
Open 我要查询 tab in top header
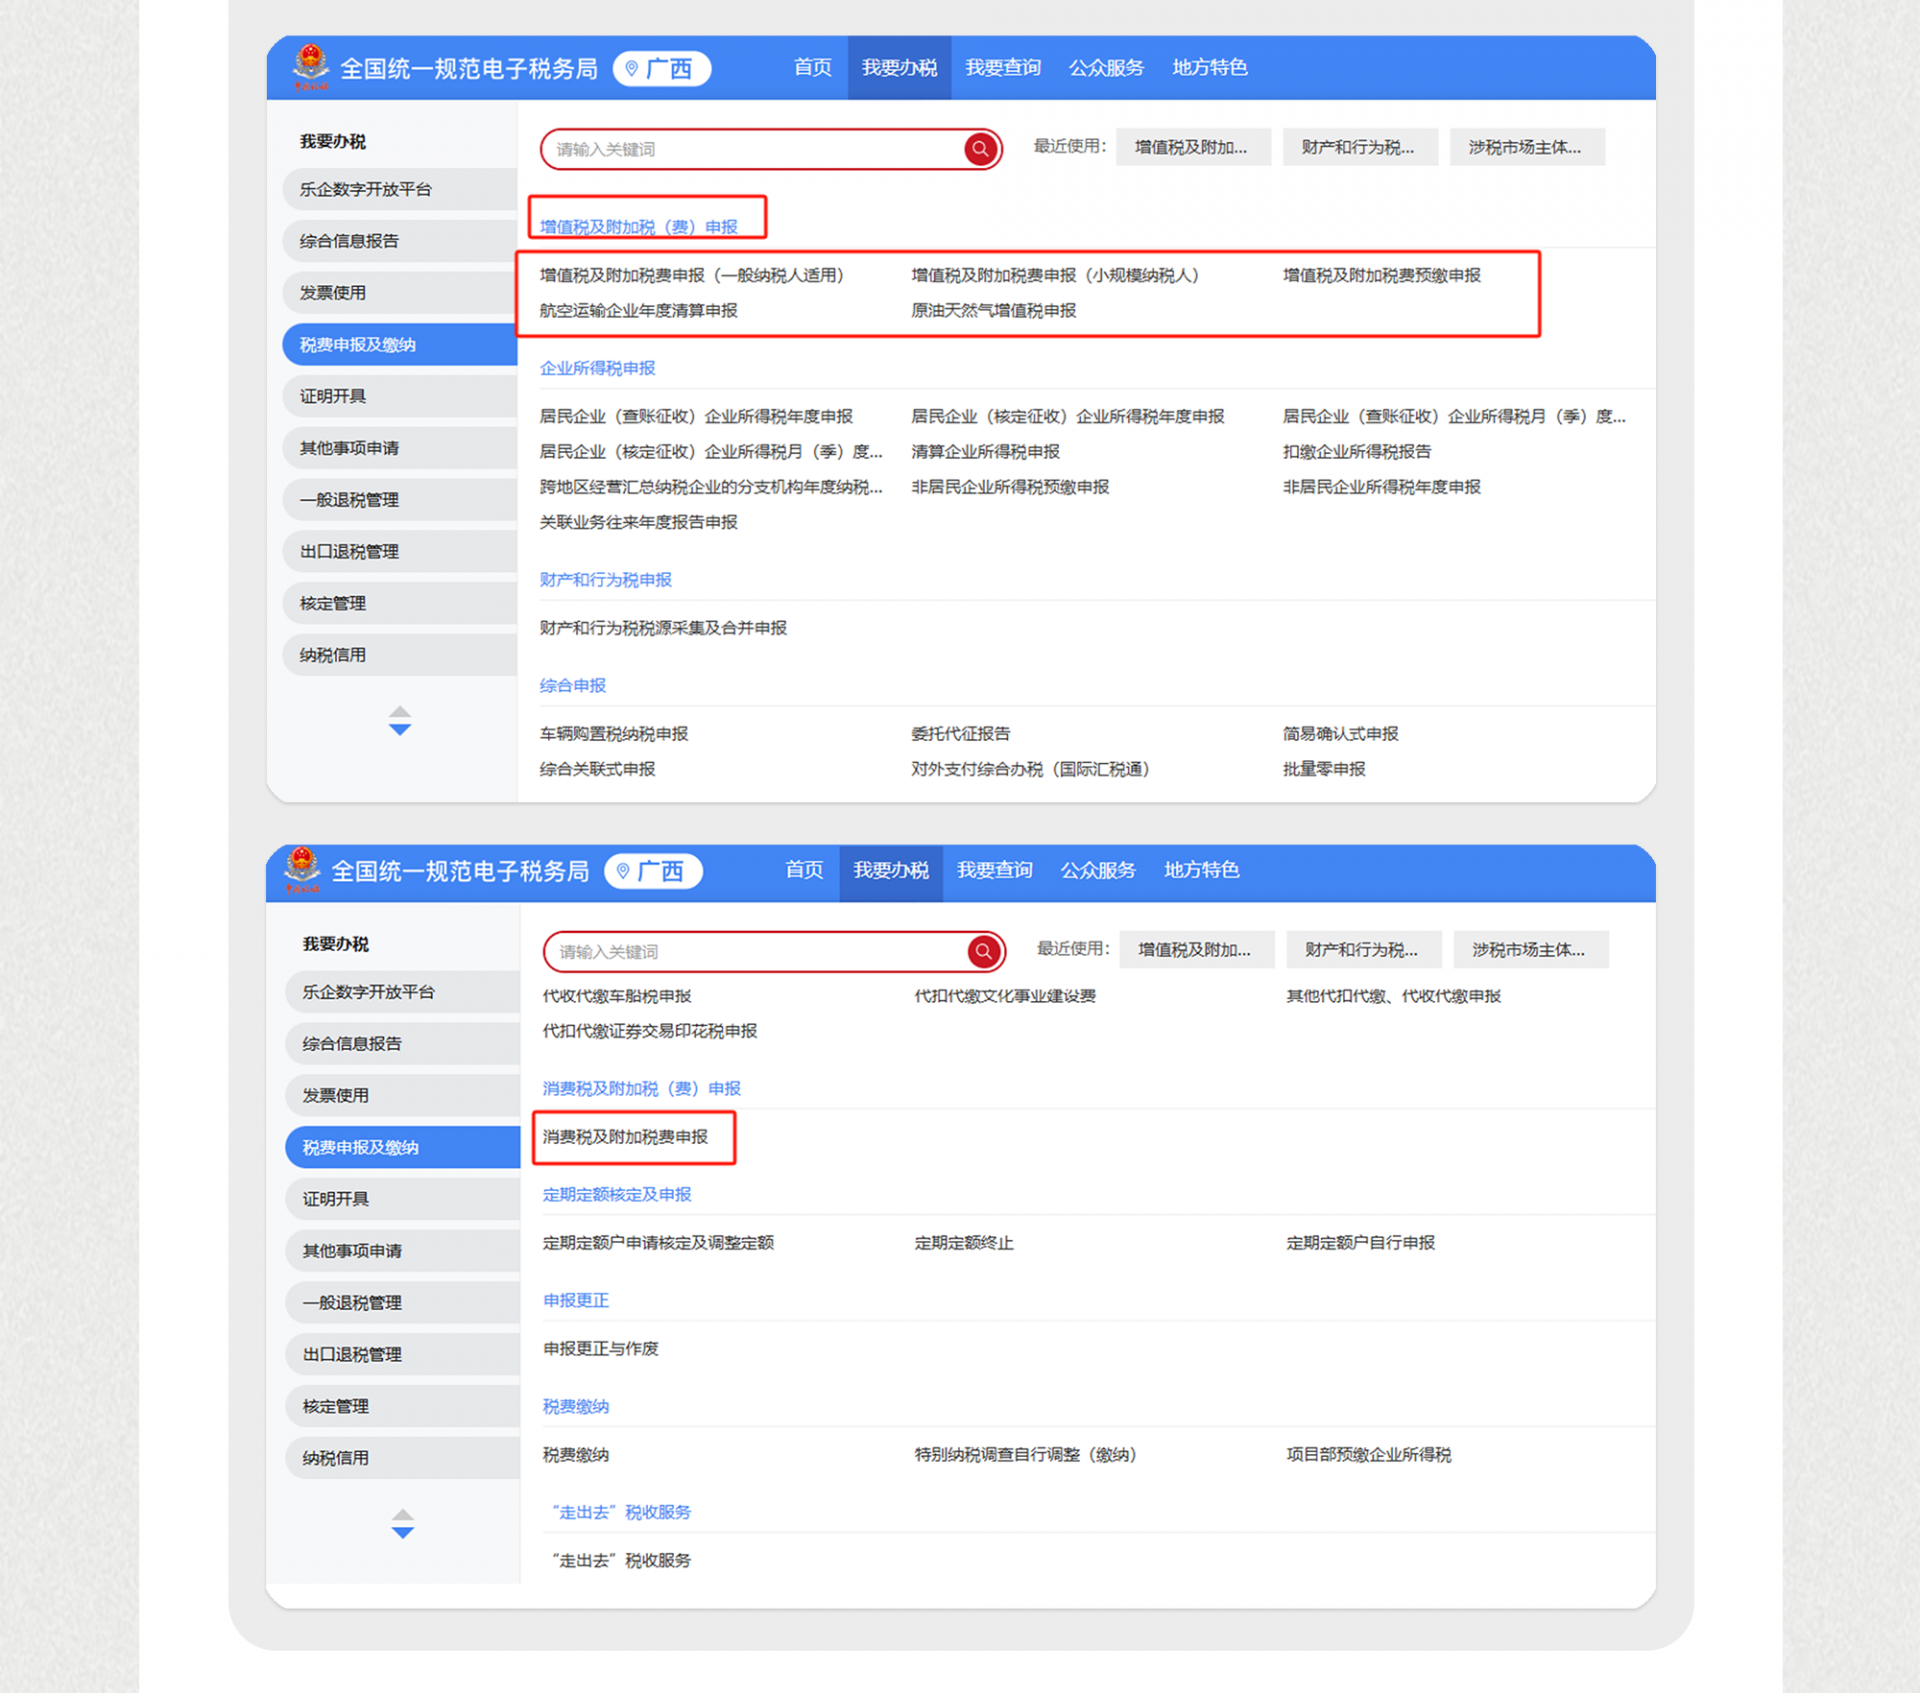1002,67
